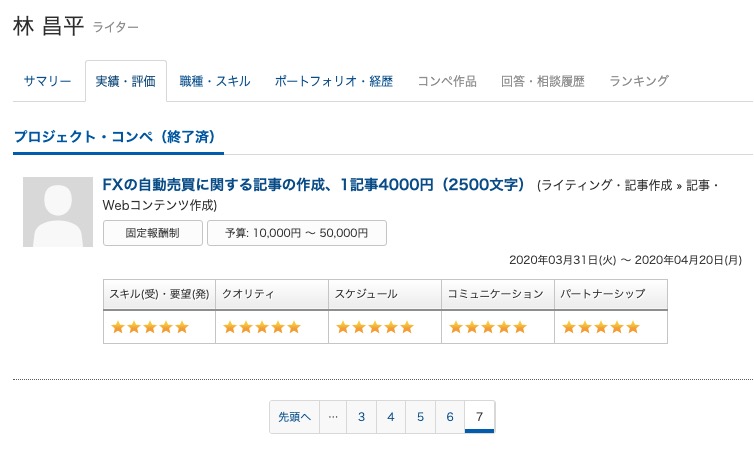The height and width of the screenshot is (455, 754).
Task: Open the ポートフォリオ・経歴 tab
Action: [334, 81]
